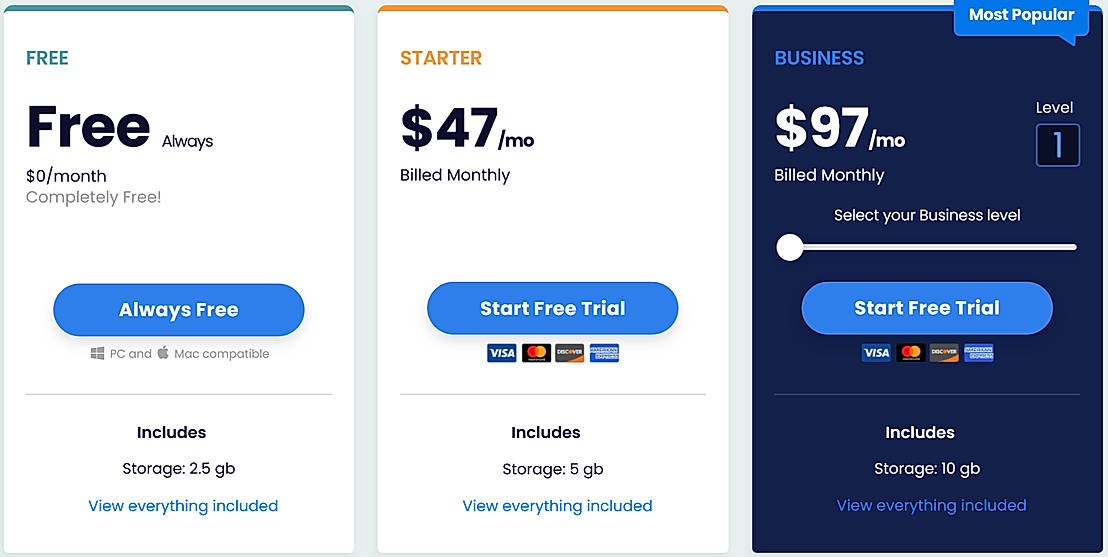Expand Business plan's View everything included

pos(931,506)
